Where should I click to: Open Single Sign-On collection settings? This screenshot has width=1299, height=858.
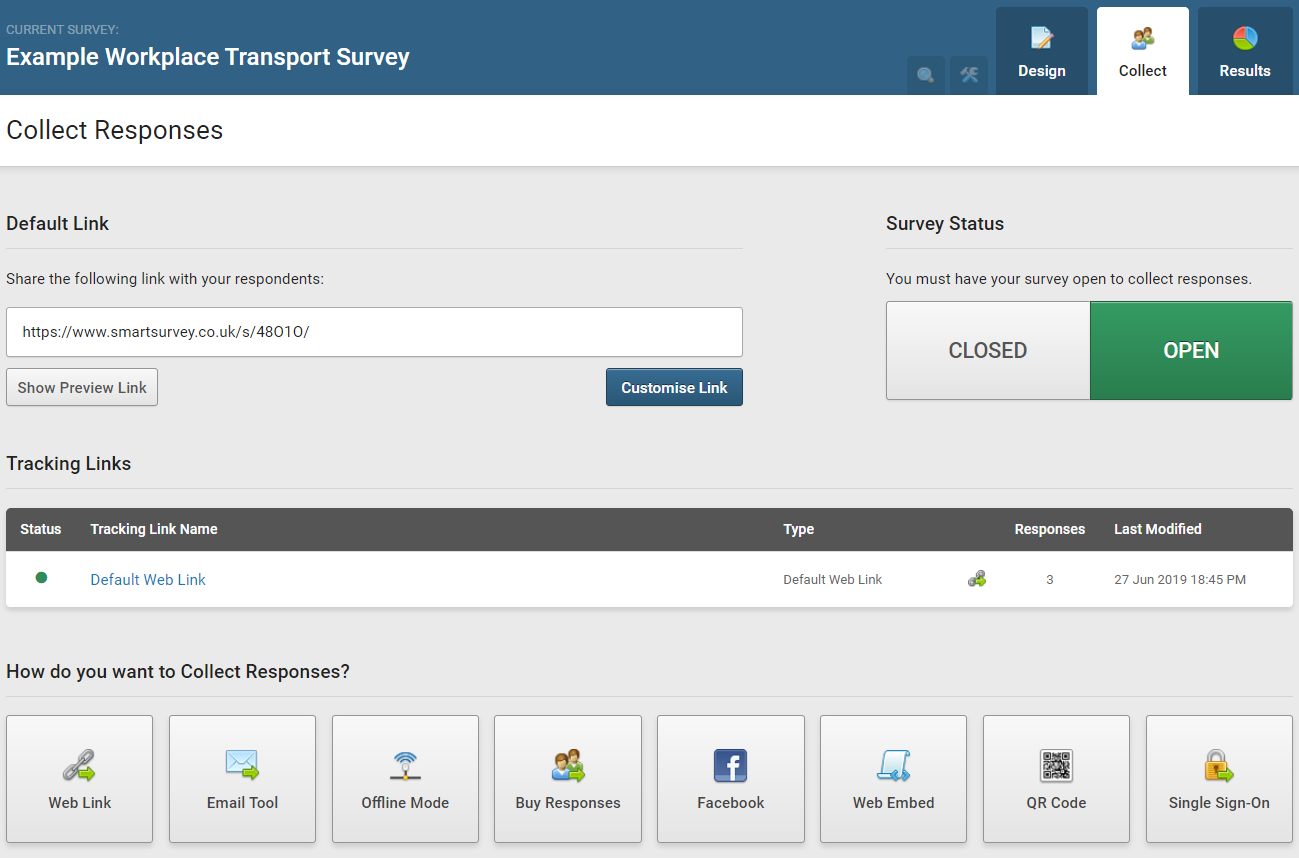(1218, 779)
